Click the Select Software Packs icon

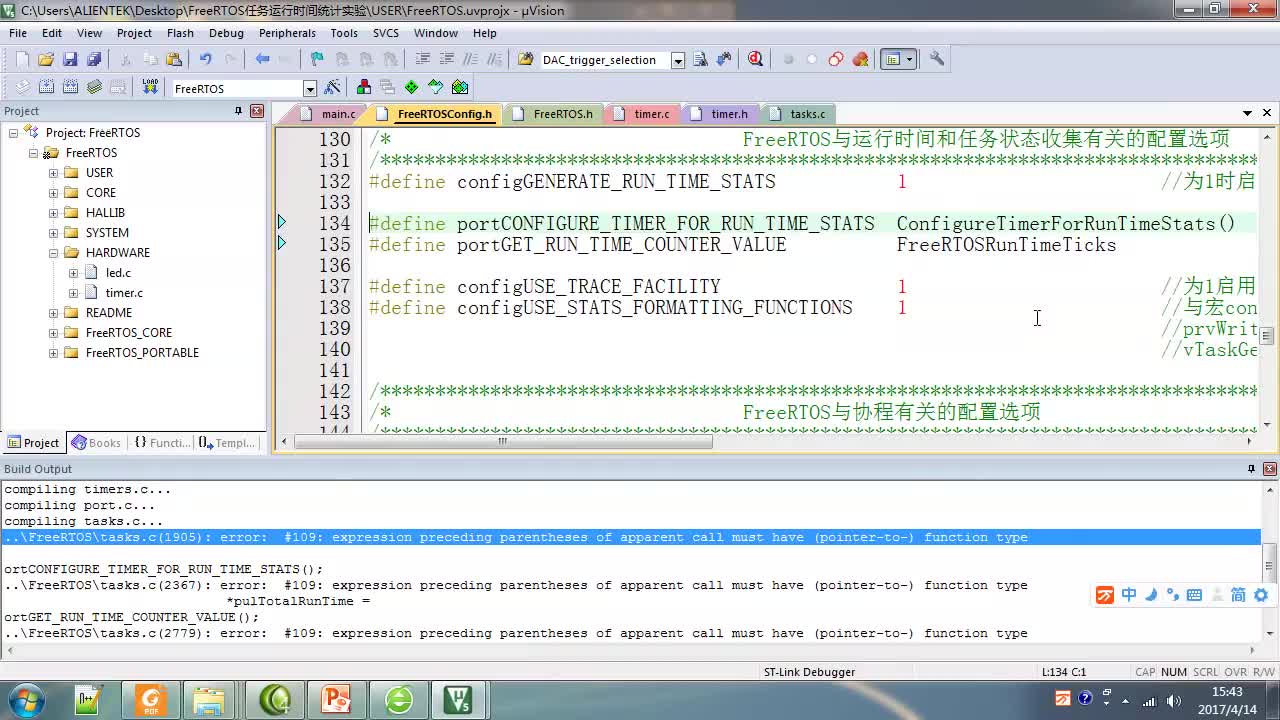coord(436,88)
